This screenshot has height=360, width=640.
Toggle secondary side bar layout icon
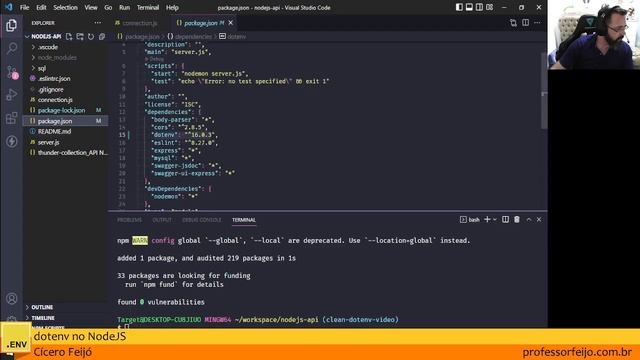479,7
